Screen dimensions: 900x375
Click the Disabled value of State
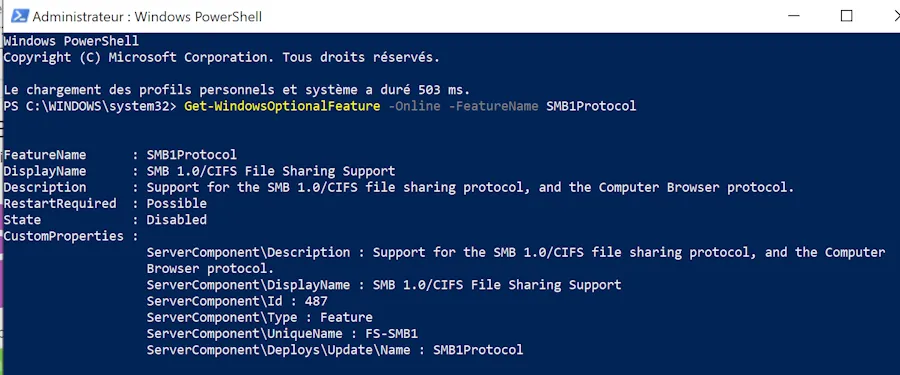(x=176, y=220)
